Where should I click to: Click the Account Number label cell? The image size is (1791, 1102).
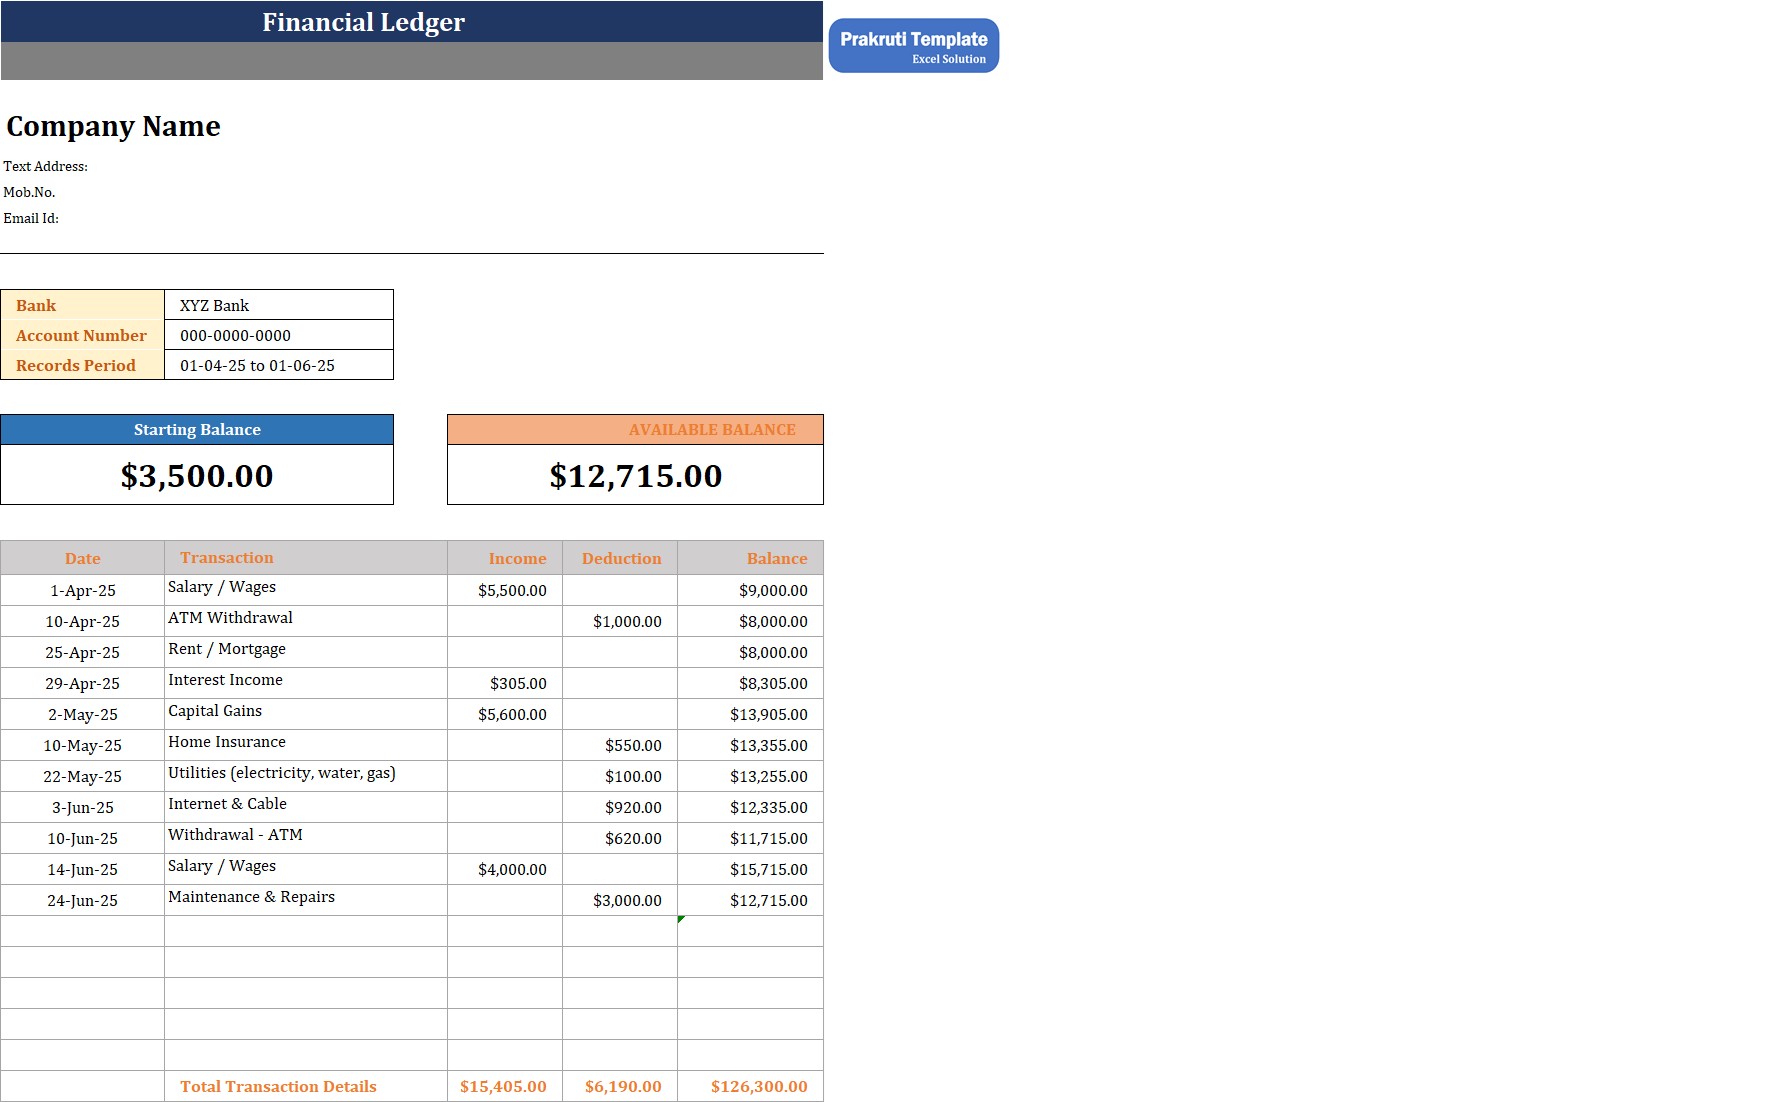pos(83,335)
